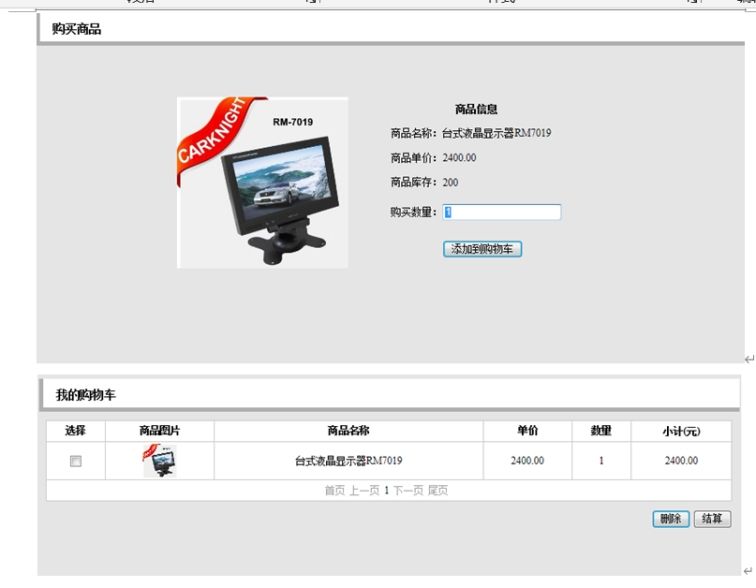Click the 商品名称 column header in cart

349,430
